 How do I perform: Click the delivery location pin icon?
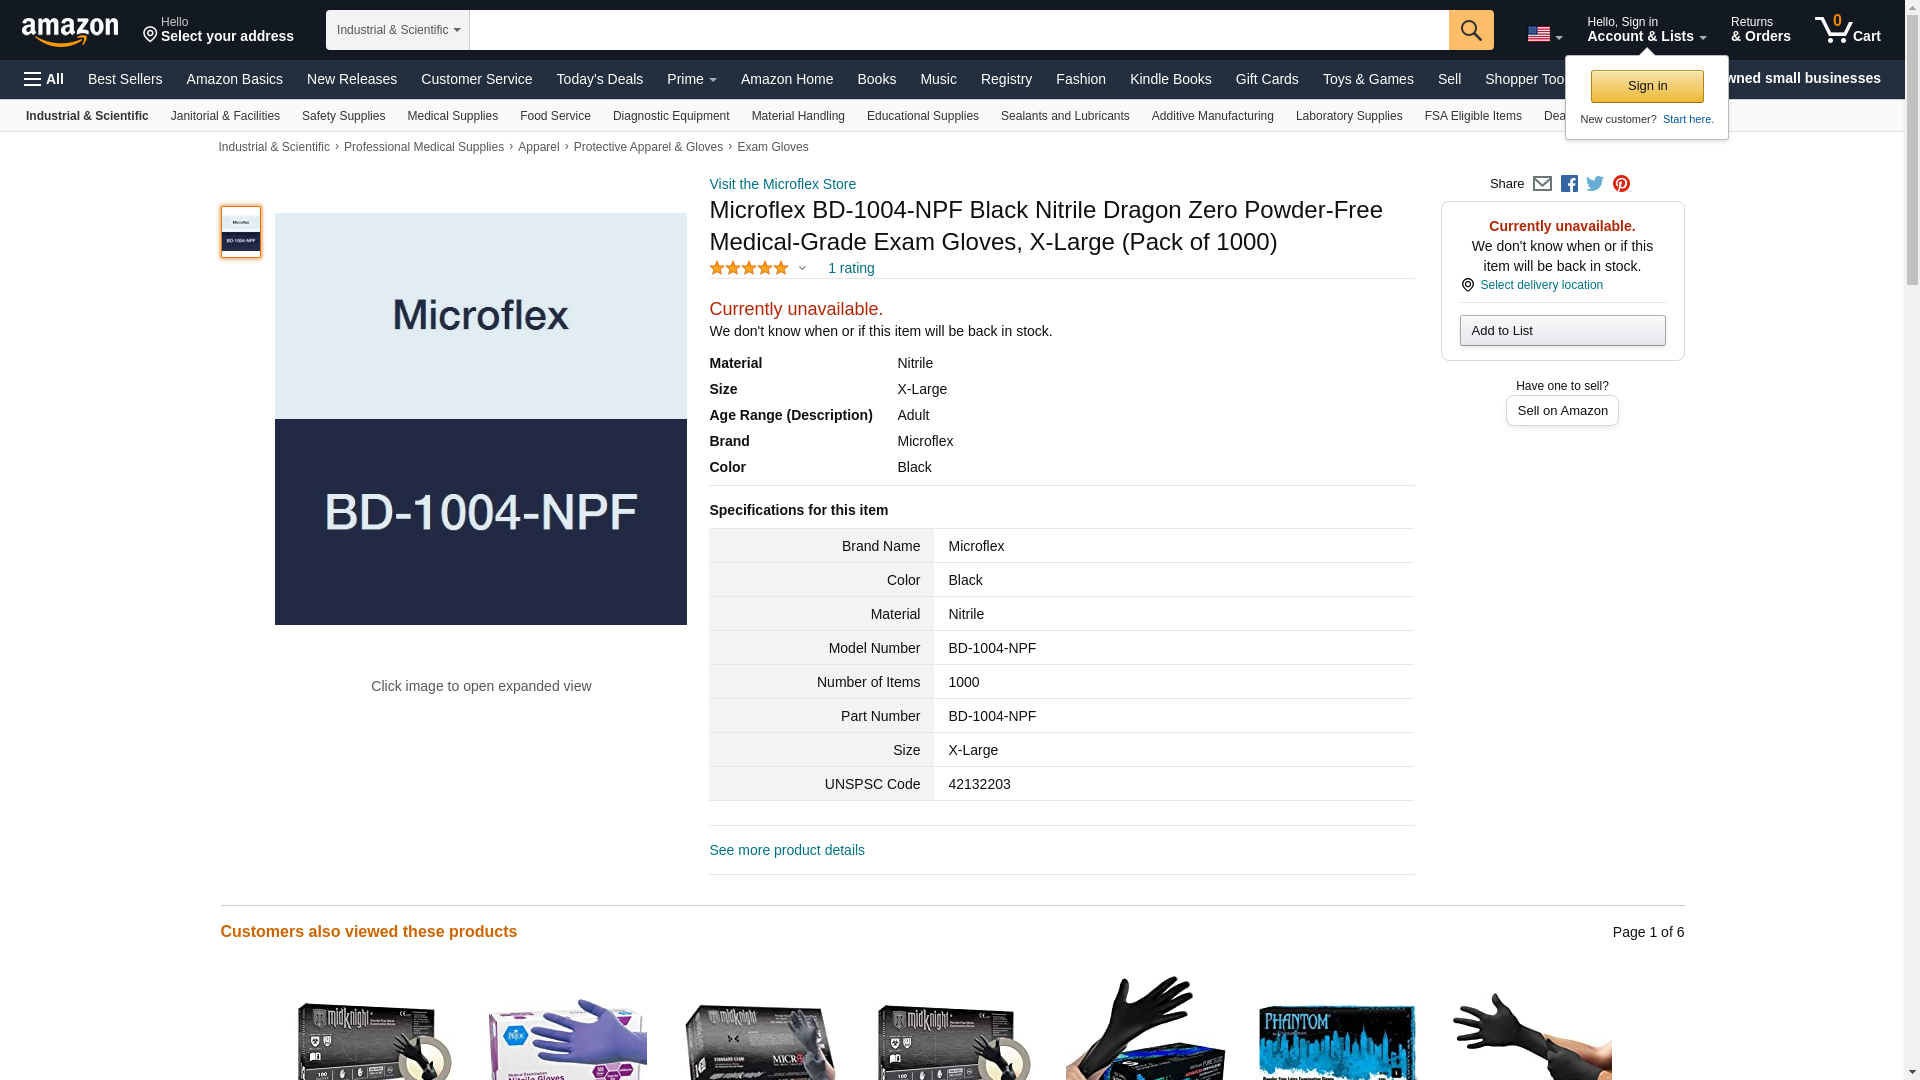pyautogui.click(x=1467, y=286)
